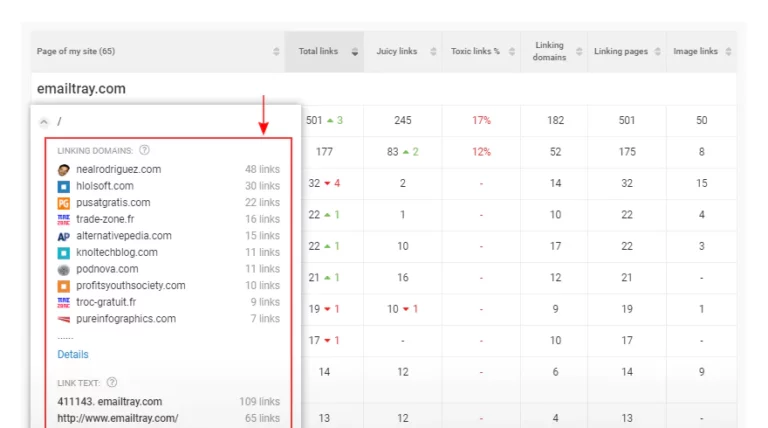Open alternativepedia.com domain link
This screenshot has height=428, width=768.
click(124, 236)
